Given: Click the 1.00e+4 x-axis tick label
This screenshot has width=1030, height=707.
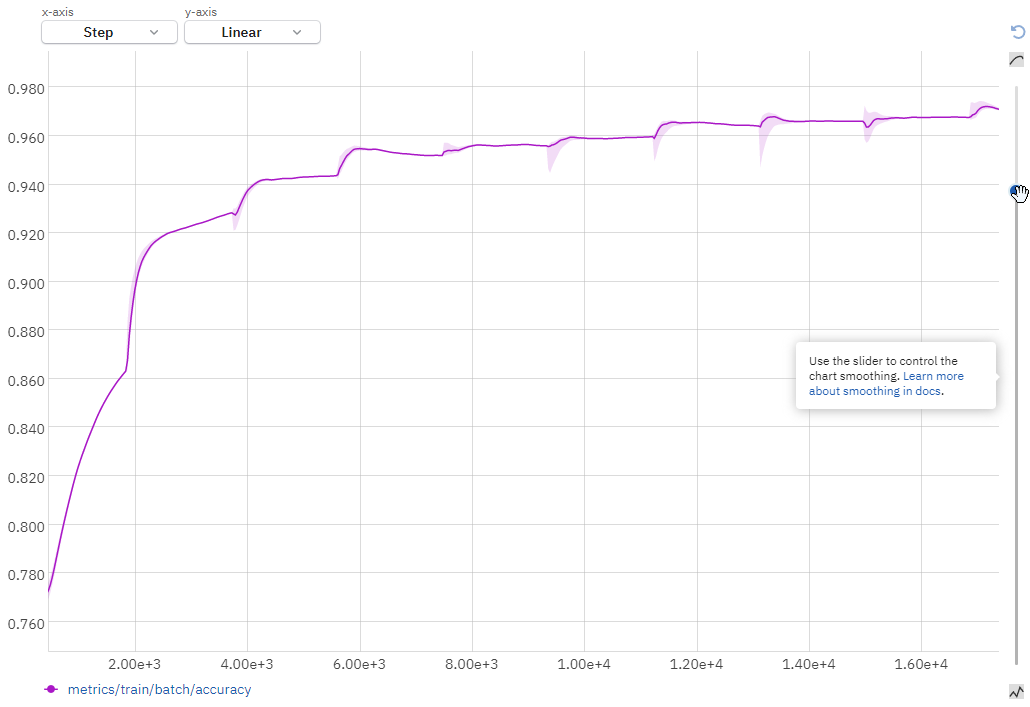Looking at the screenshot, I should point(584,664).
